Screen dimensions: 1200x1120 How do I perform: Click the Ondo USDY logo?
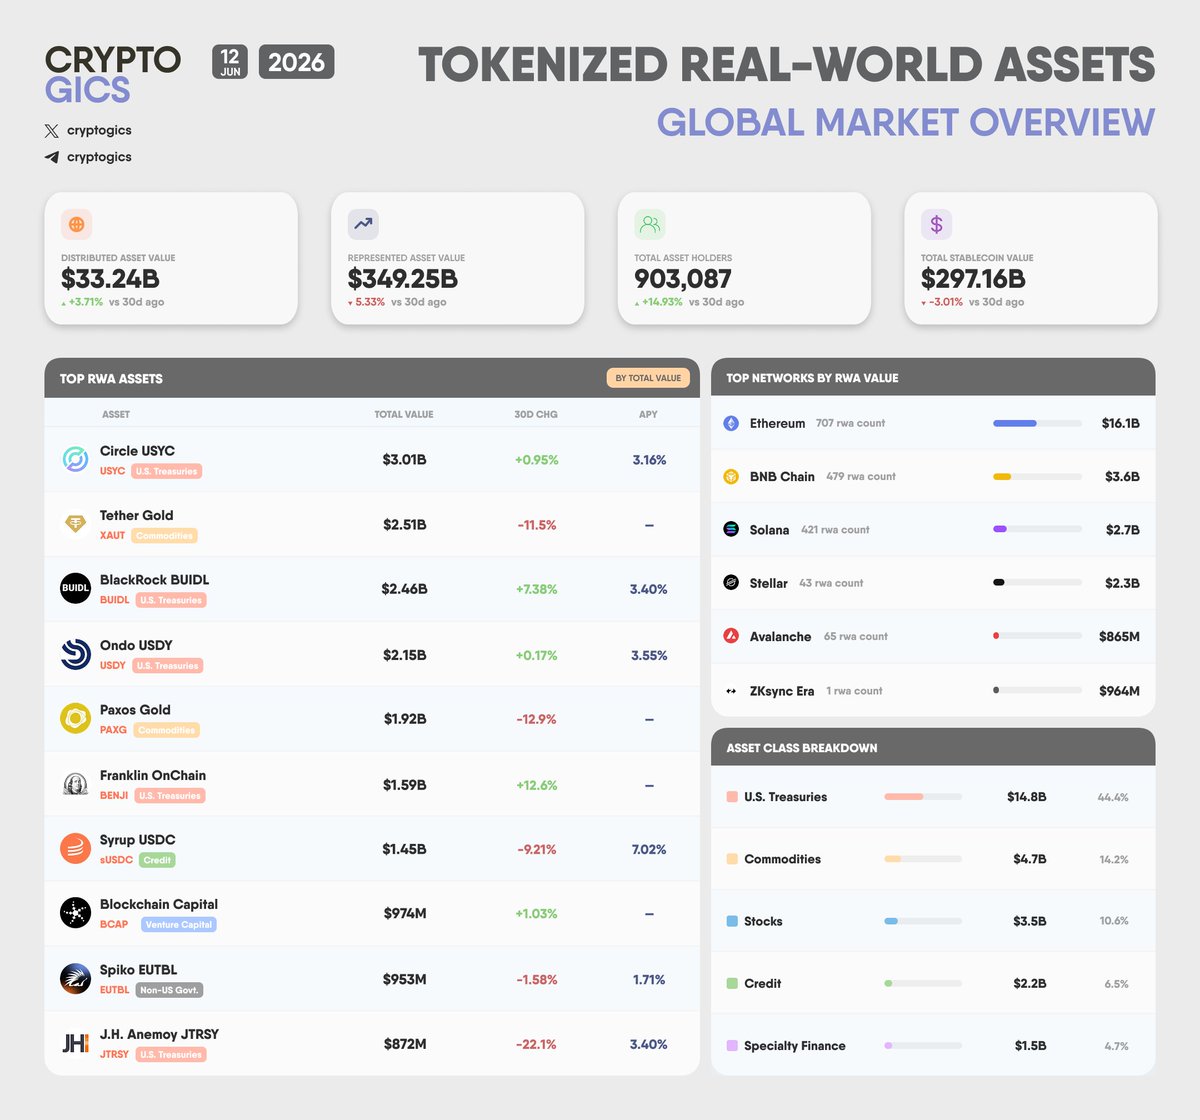tap(76, 653)
